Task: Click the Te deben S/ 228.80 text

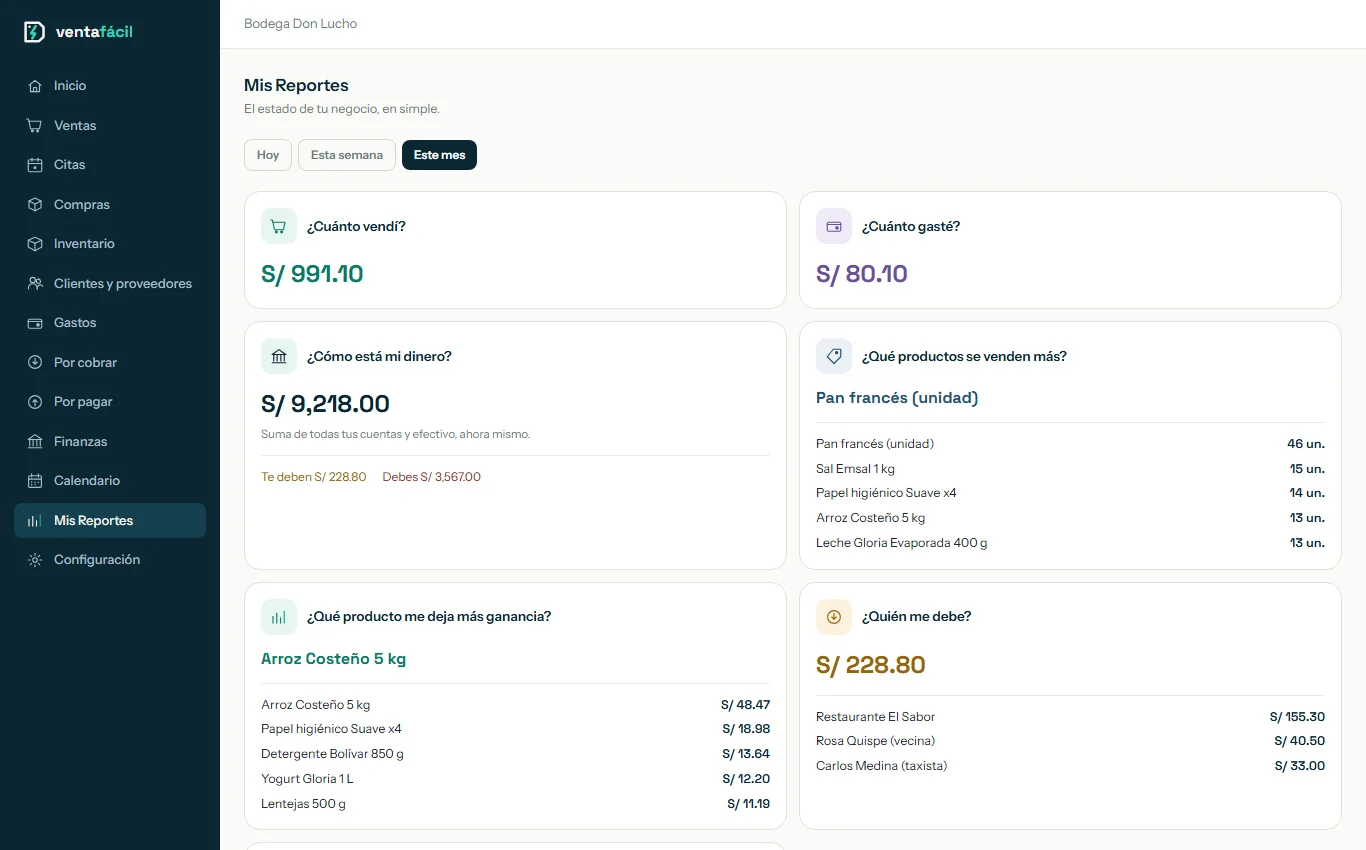Action: 314,477
